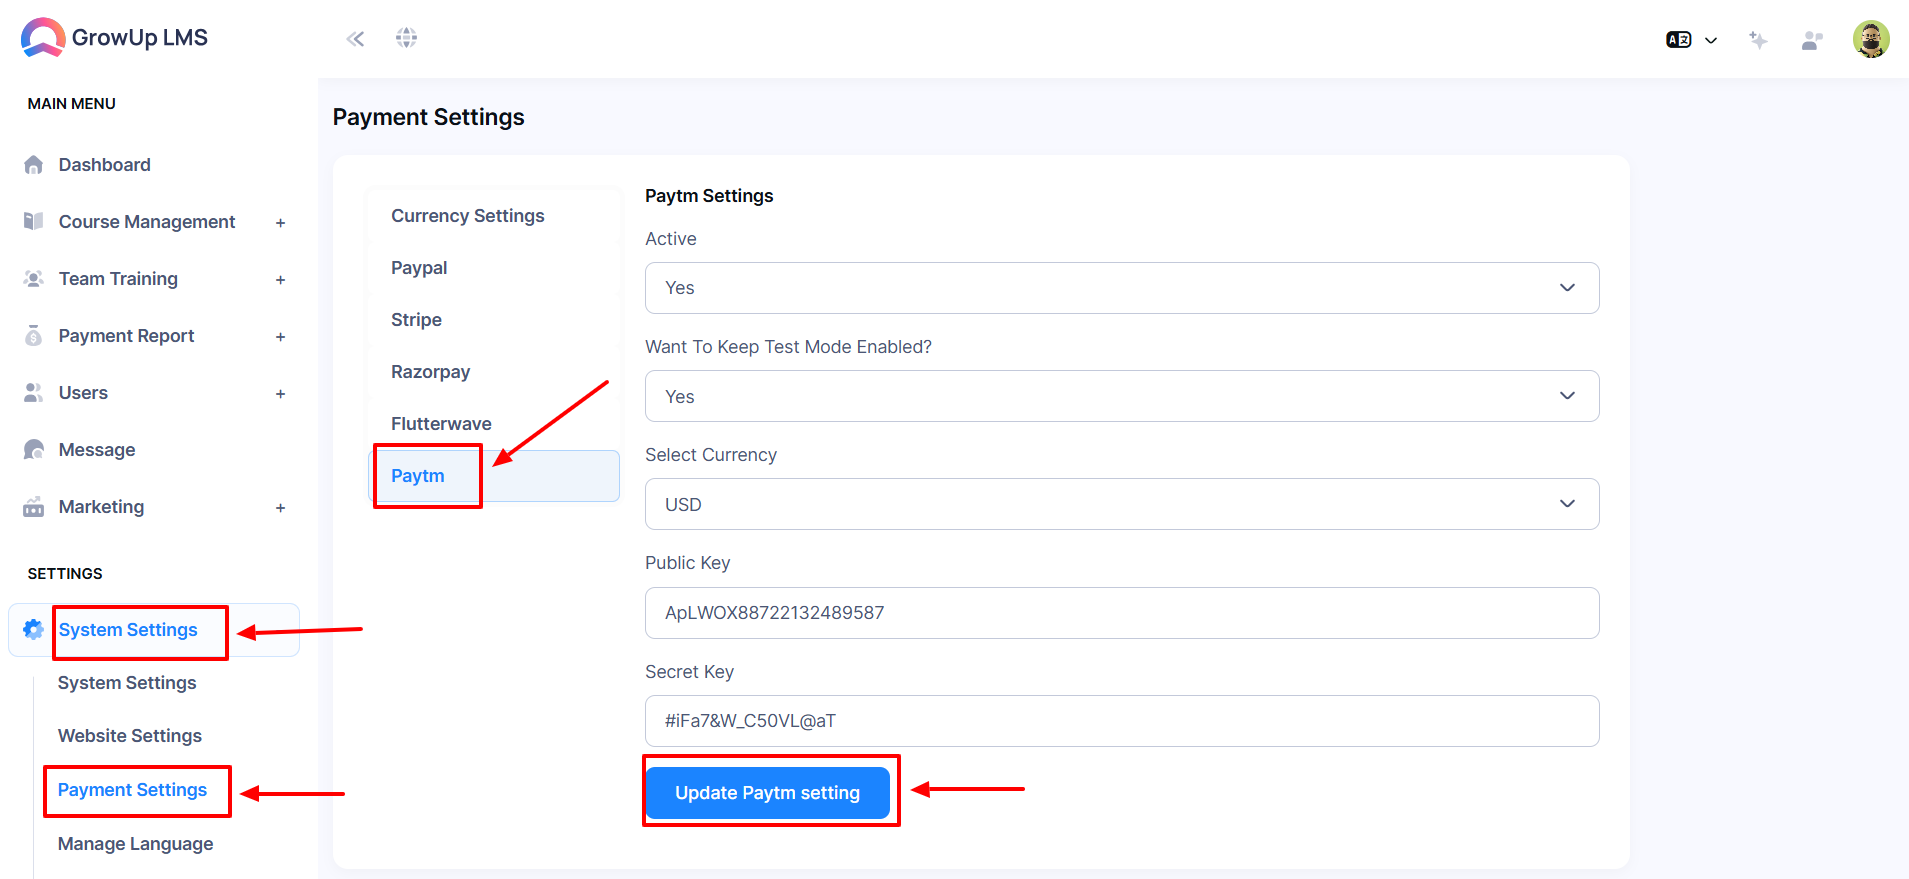Open the globe website icon
The image size is (1909, 879).
point(406,38)
